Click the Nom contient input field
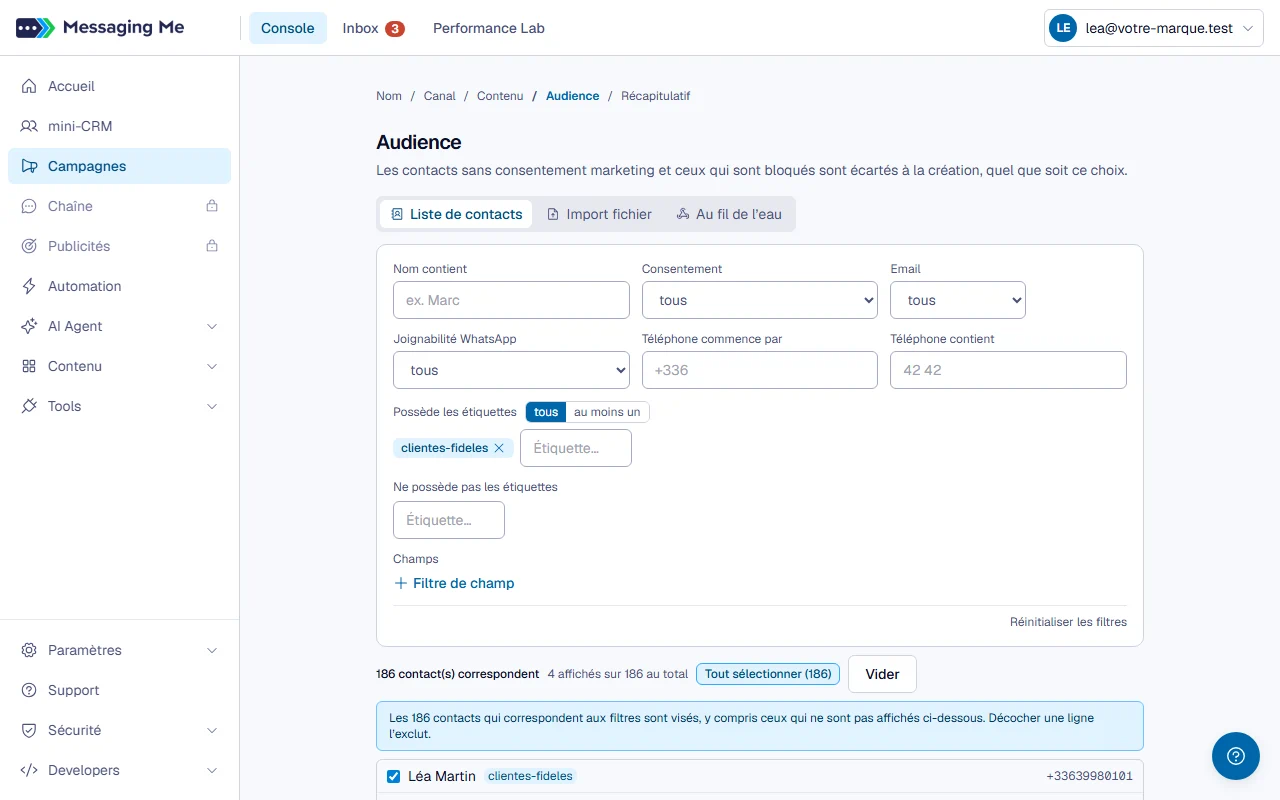The image size is (1280, 800). tap(511, 300)
